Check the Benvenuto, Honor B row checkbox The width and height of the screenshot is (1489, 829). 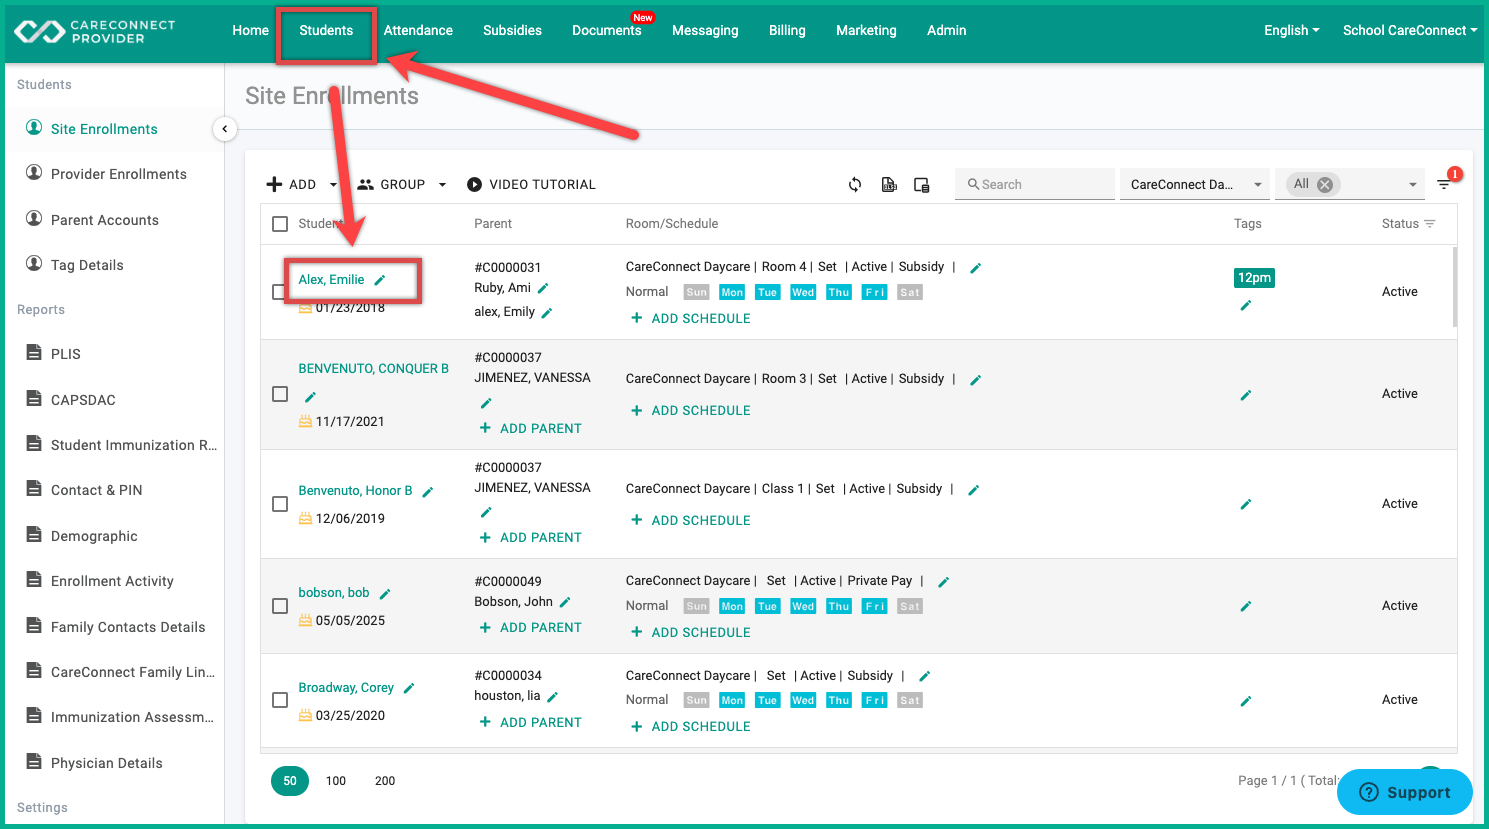coord(280,504)
